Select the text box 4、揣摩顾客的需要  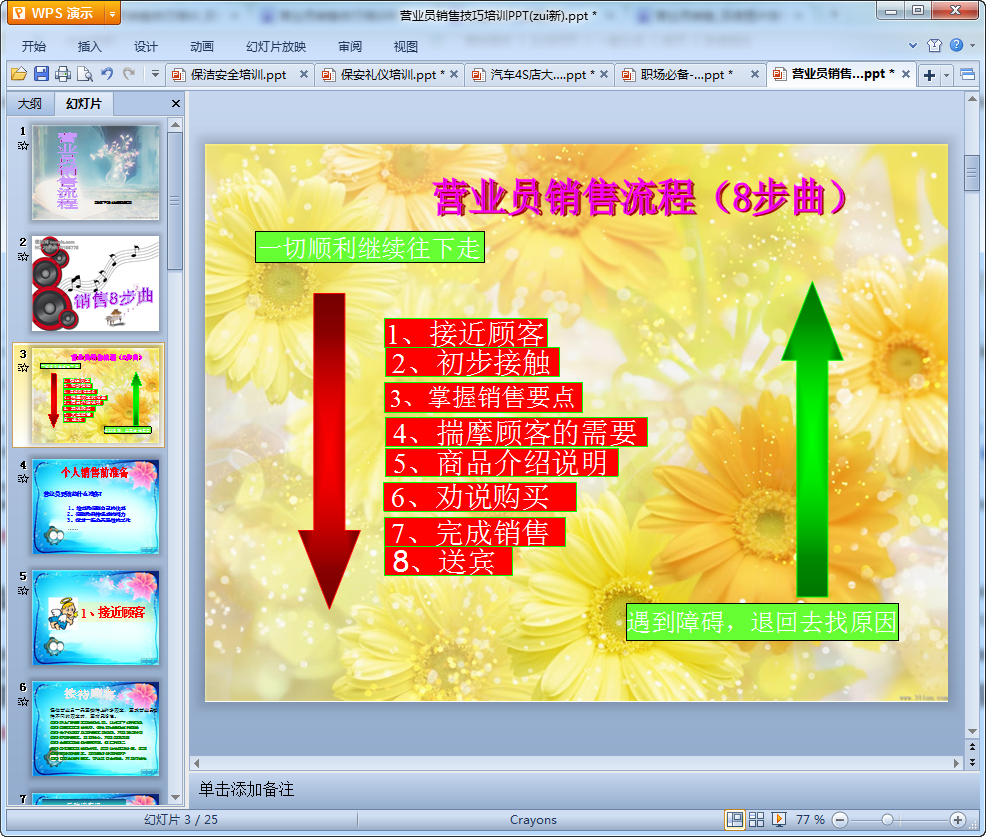pyautogui.click(x=516, y=433)
